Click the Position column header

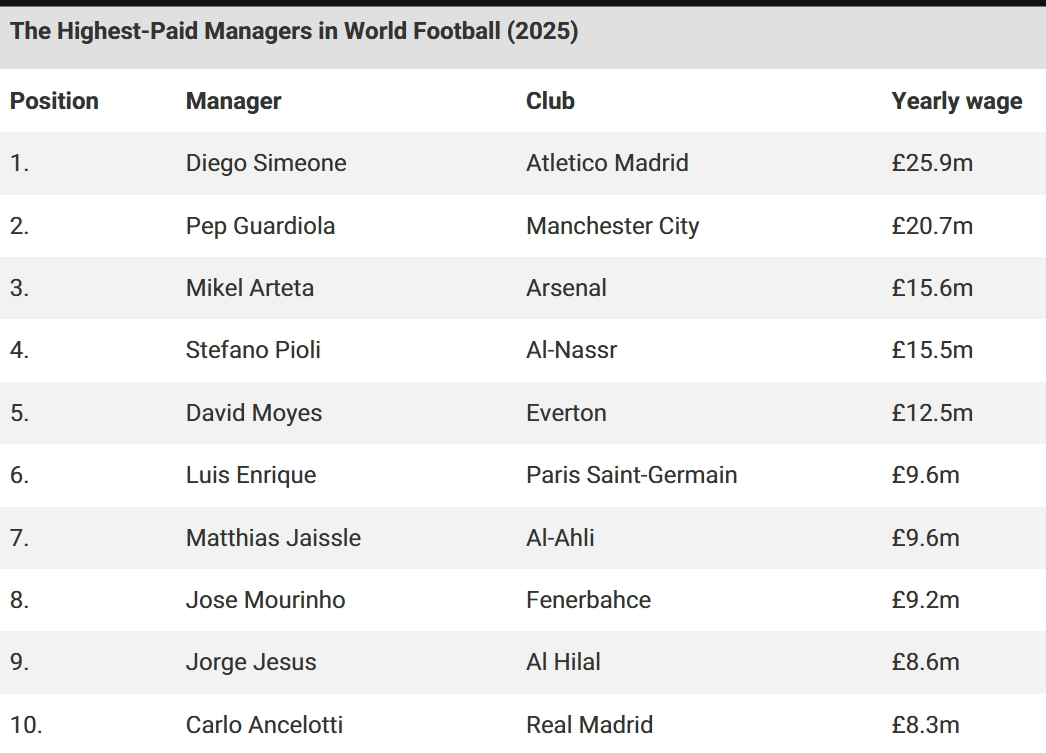click(54, 101)
